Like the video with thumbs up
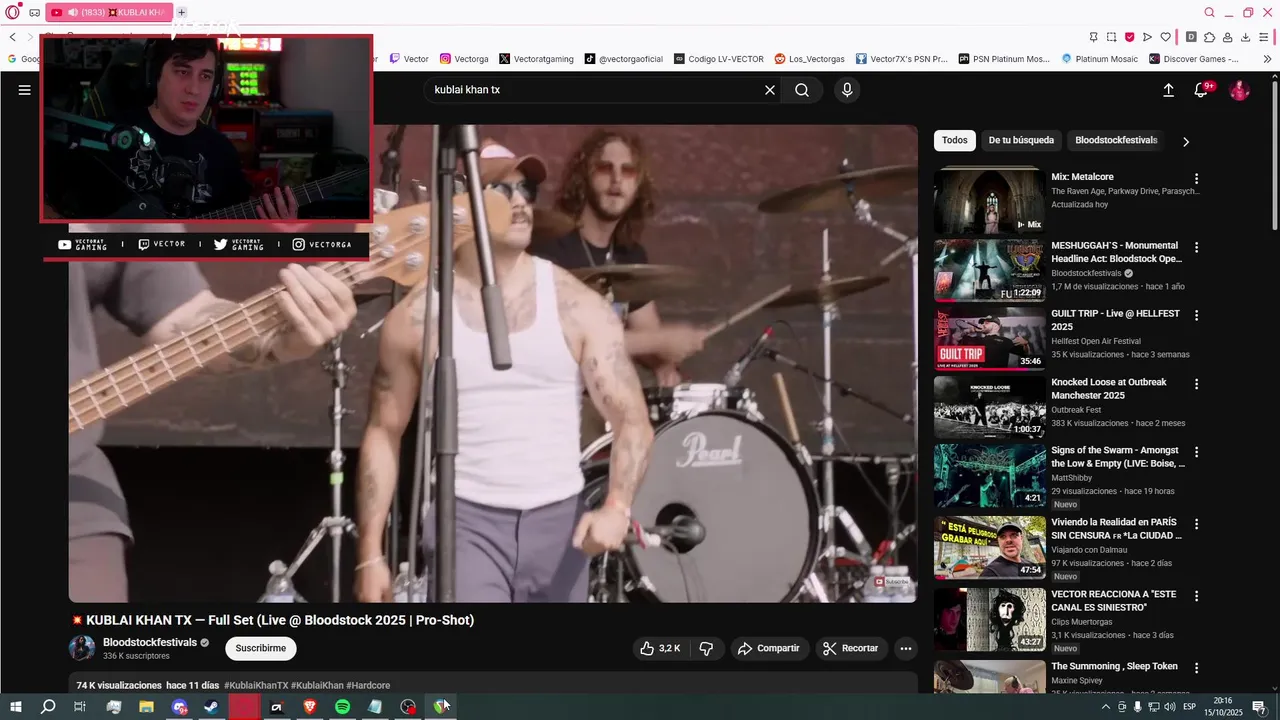1280x720 pixels. coord(660,648)
